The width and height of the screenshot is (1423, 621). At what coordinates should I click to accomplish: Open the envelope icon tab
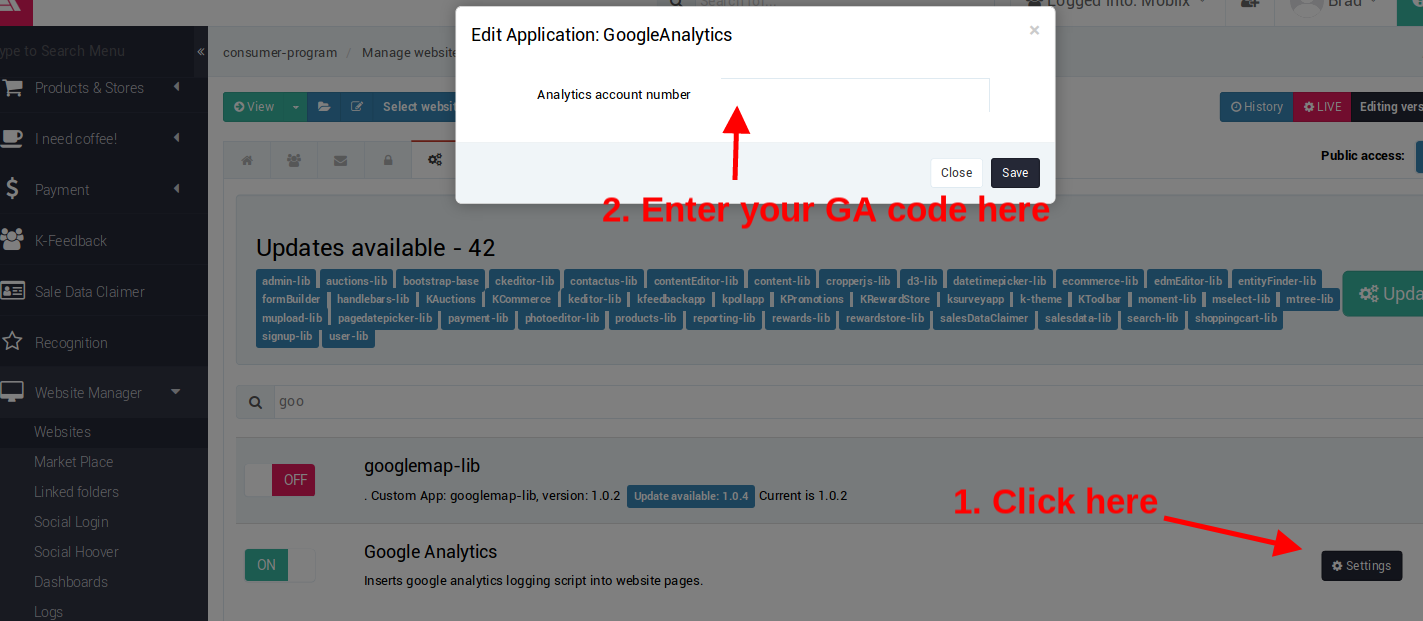[x=341, y=160]
